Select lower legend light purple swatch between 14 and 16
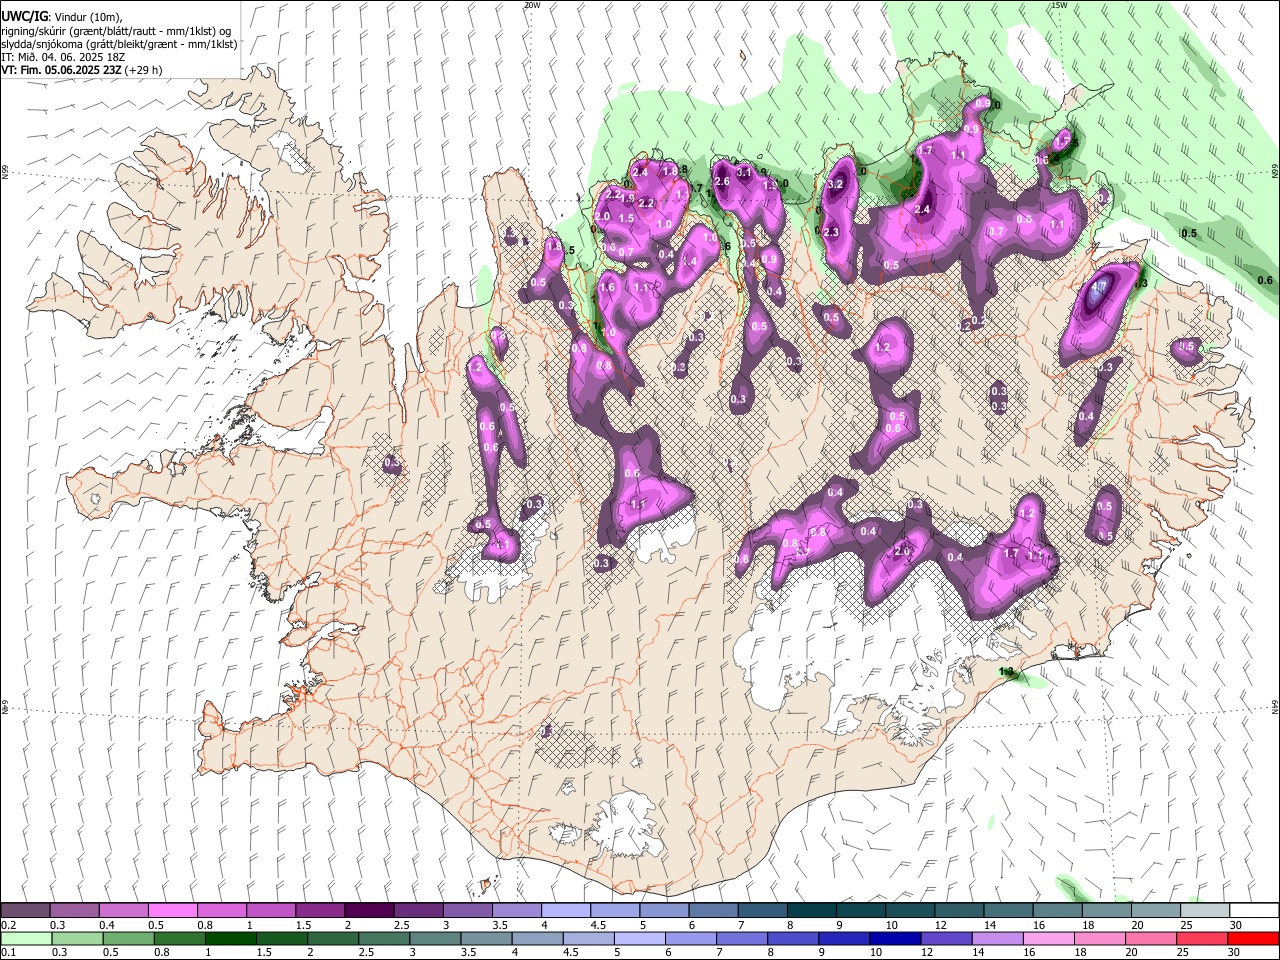Viewport: 1280px width, 960px height. [999, 938]
